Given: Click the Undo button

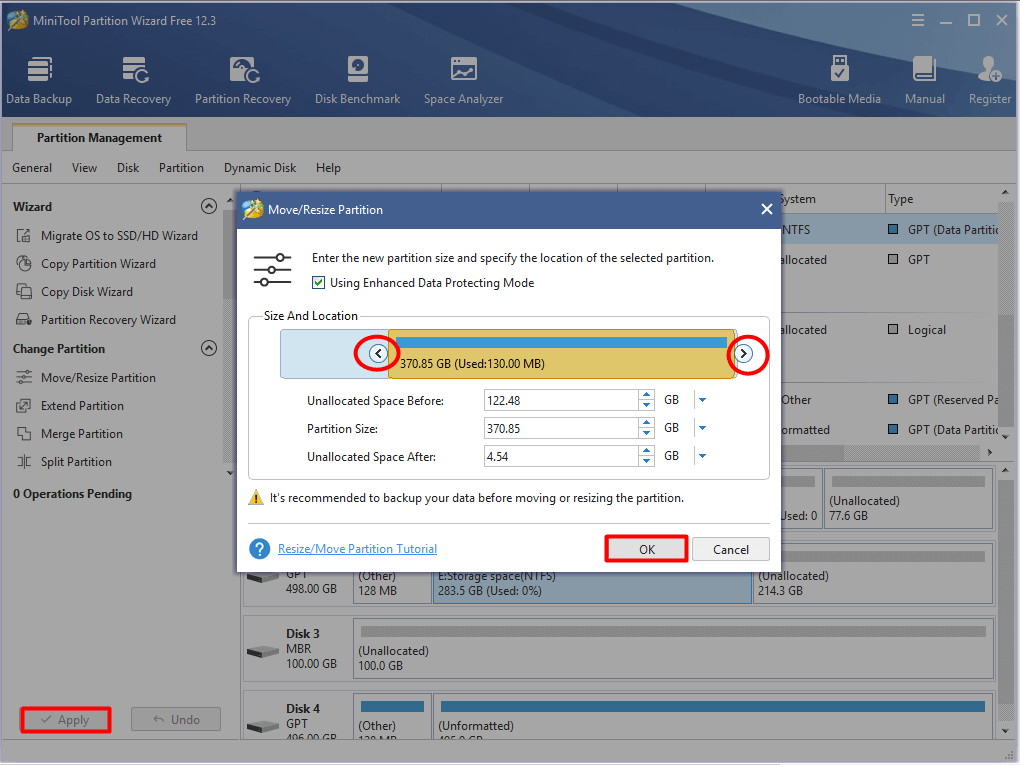Looking at the screenshot, I should click(176, 719).
